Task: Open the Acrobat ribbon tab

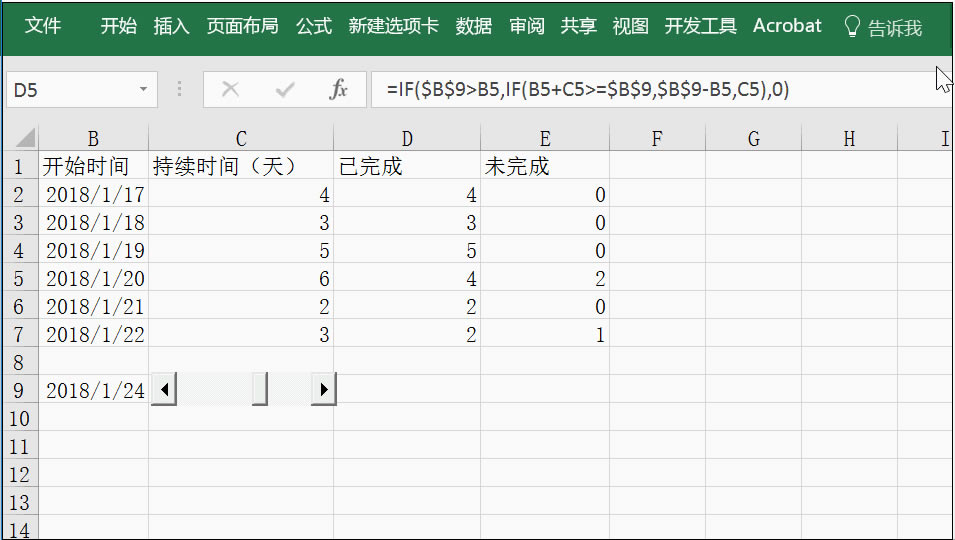Action: pyautogui.click(x=787, y=26)
